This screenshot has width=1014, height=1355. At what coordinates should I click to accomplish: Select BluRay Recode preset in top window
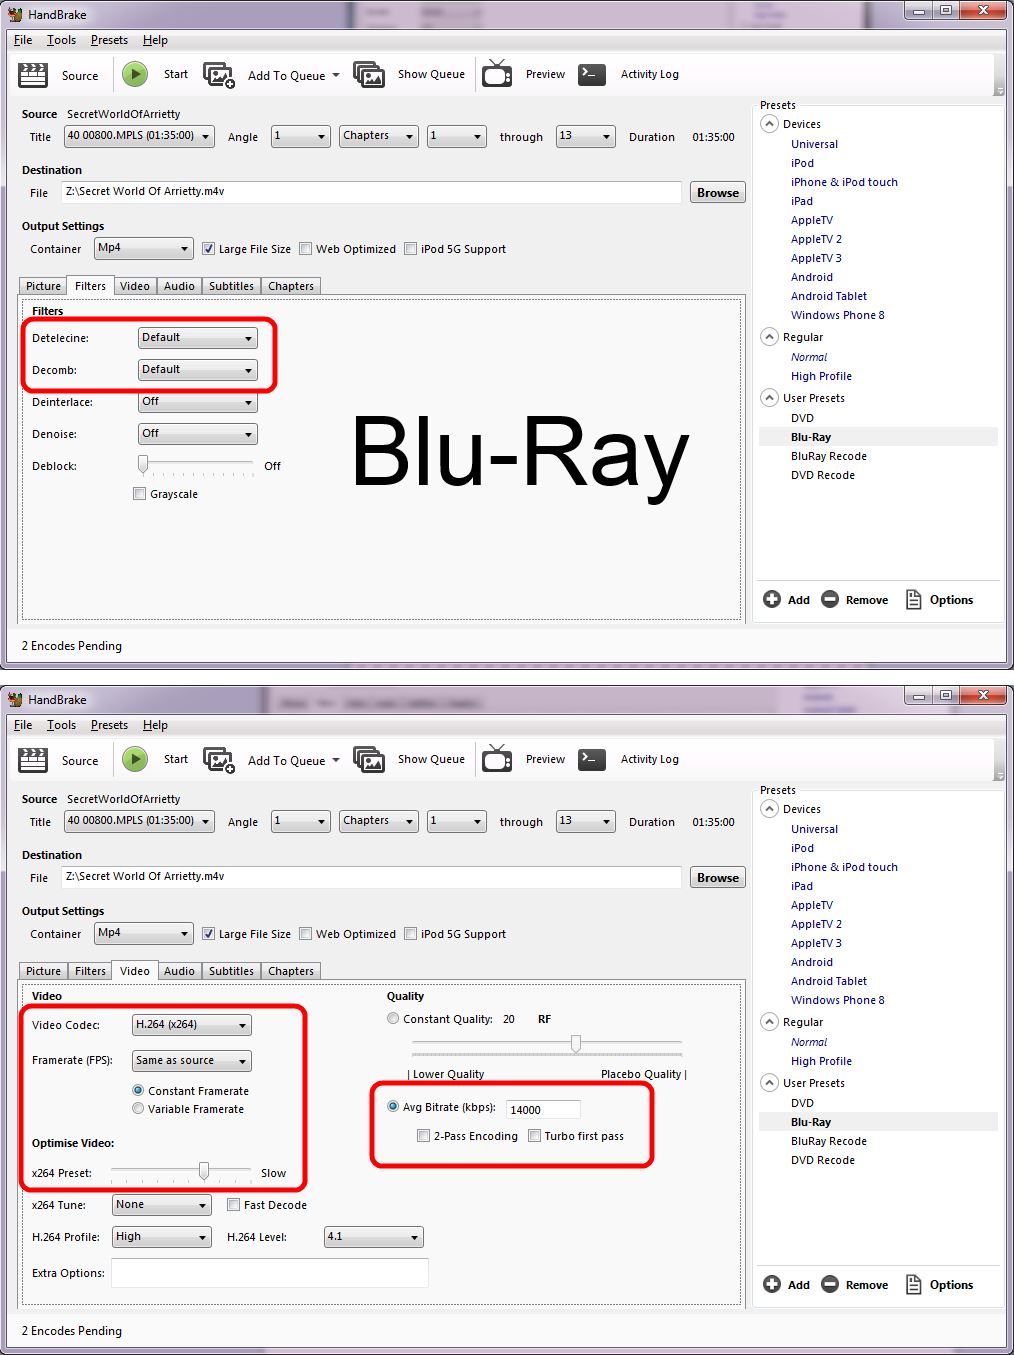[x=829, y=456]
